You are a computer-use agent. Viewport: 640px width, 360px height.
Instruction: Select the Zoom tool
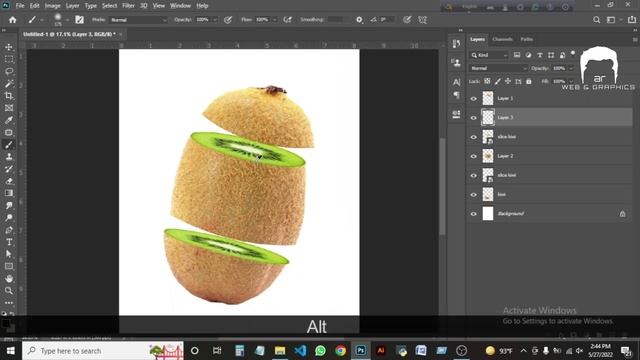[9, 291]
